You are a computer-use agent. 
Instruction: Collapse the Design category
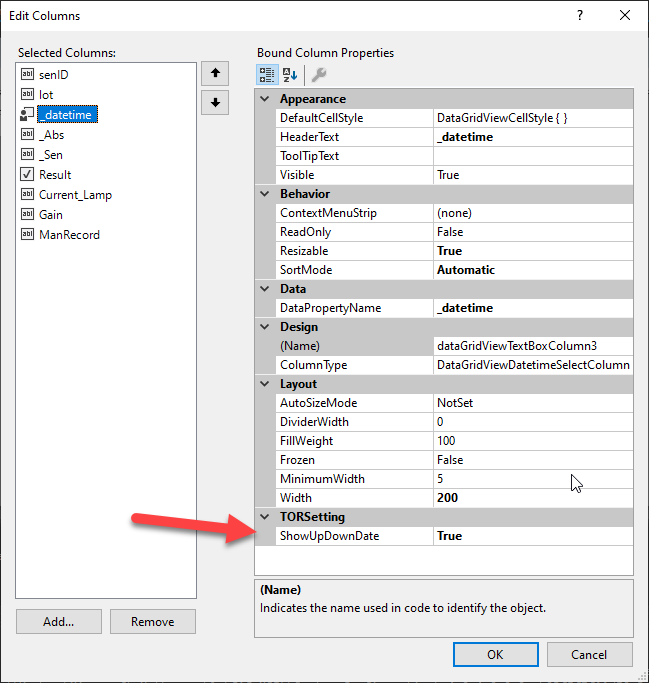(265, 327)
